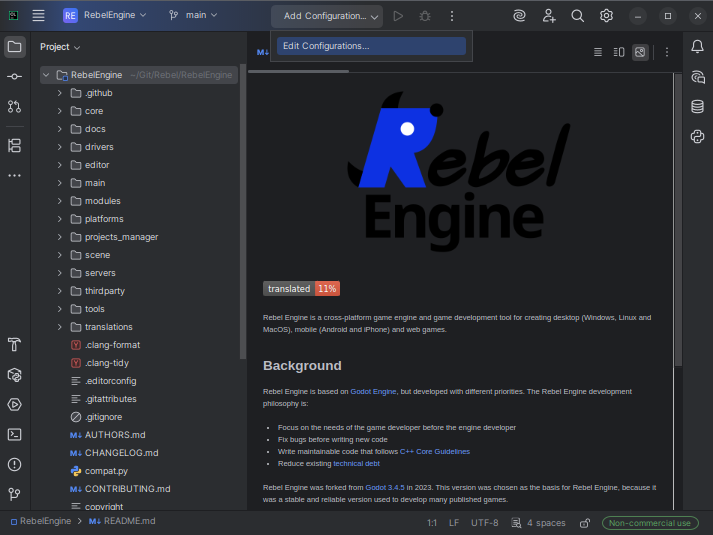The image size is (713, 535).
Task: Expand the translations folder
Action: (x=60, y=327)
